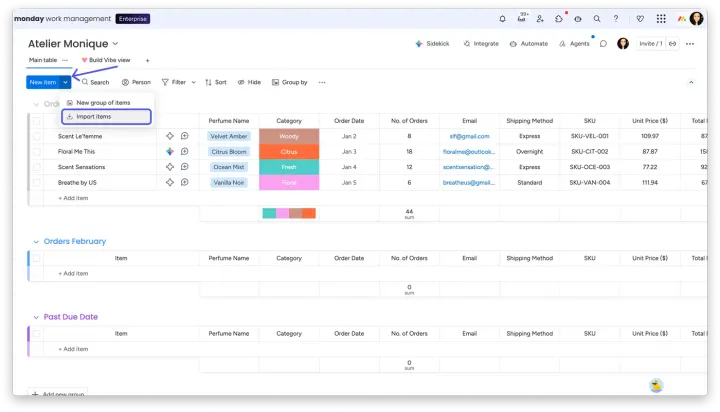720x412 pixels.
Task: Select all items in Past Due Date group
Action: click(x=37, y=334)
